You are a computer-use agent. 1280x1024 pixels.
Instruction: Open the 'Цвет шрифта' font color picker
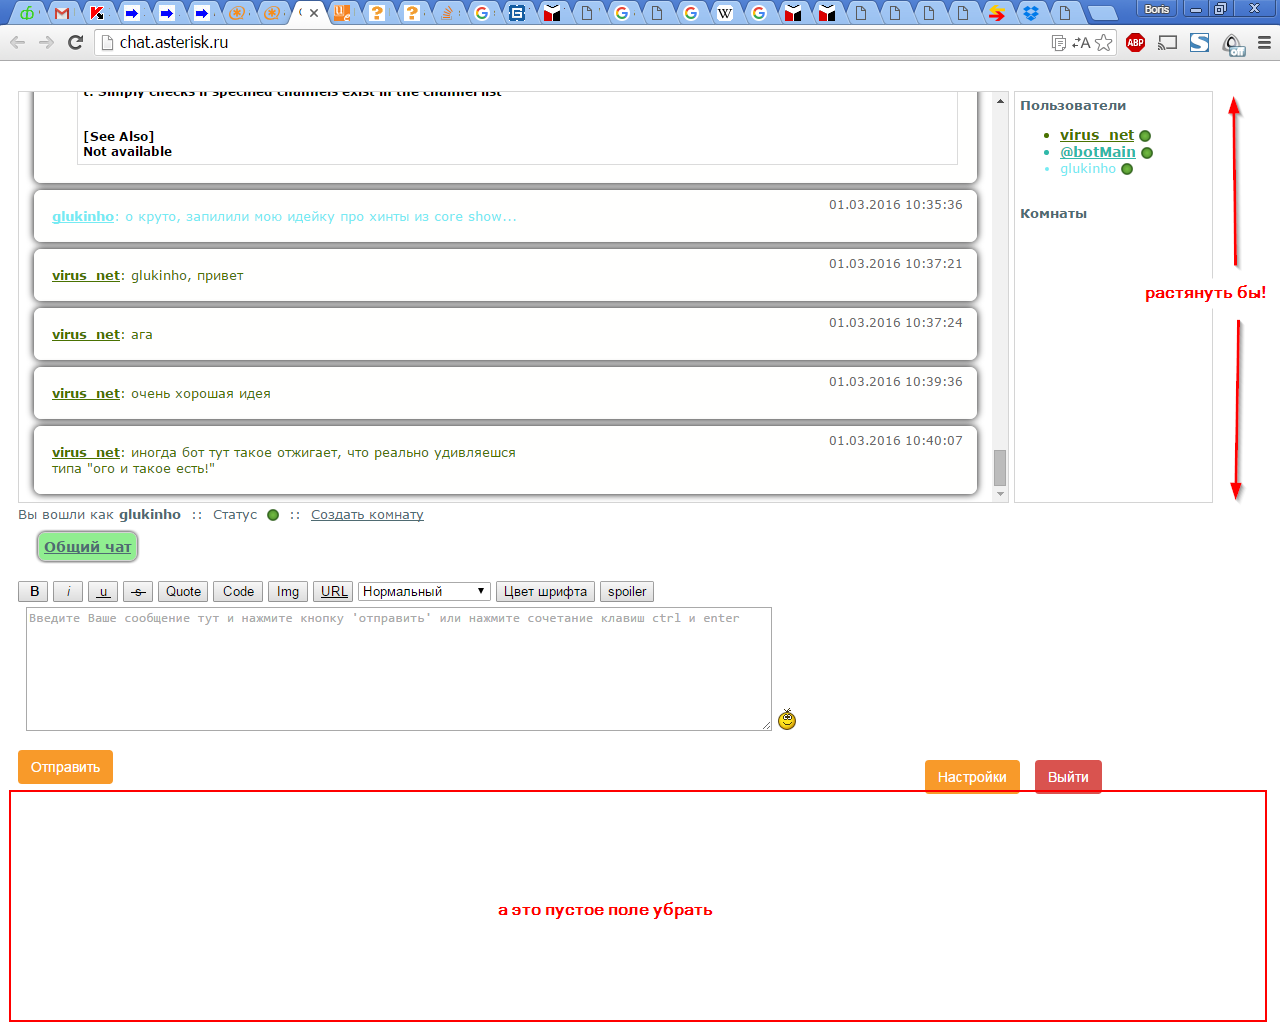(x=545, y=591)
